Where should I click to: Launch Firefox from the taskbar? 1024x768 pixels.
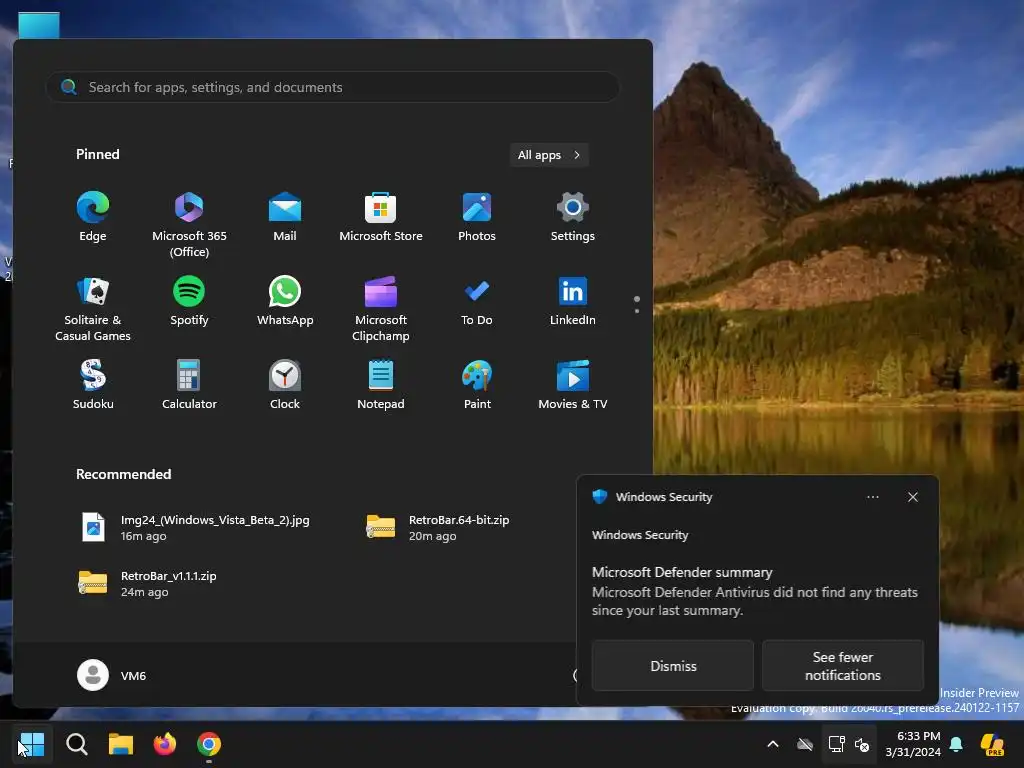click(x=165, y=744)
